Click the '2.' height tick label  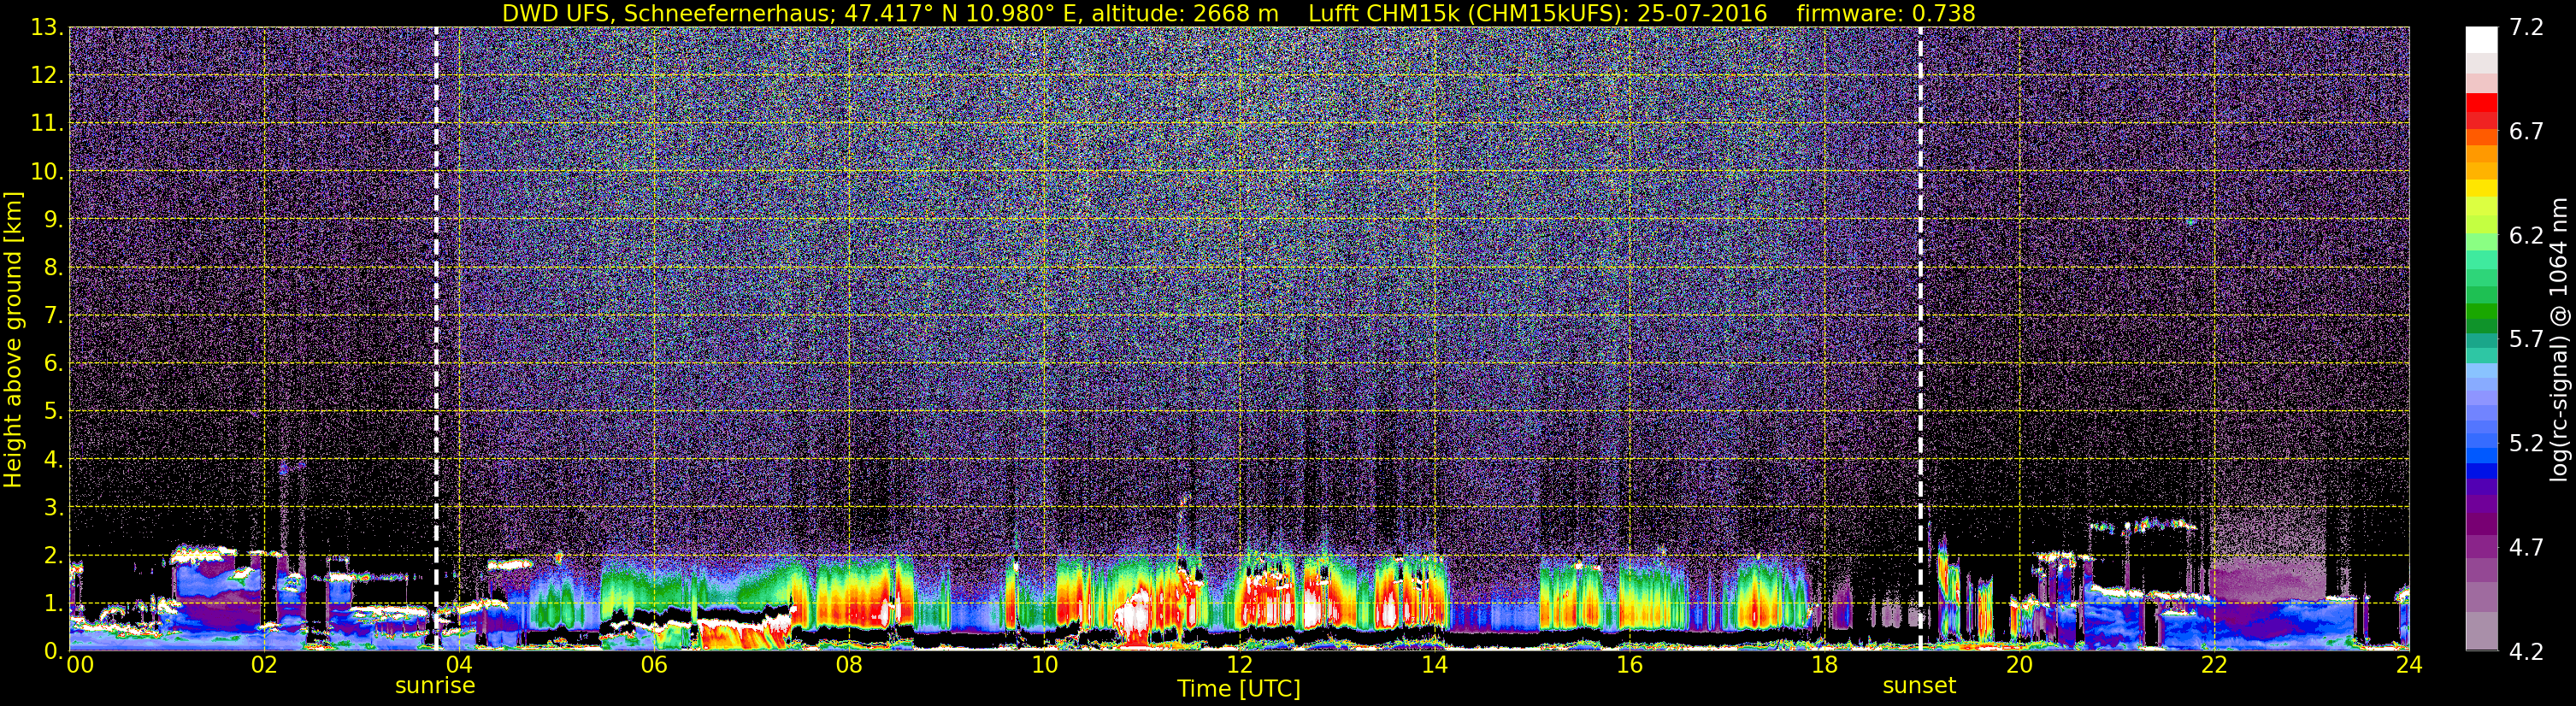[54, 556]
